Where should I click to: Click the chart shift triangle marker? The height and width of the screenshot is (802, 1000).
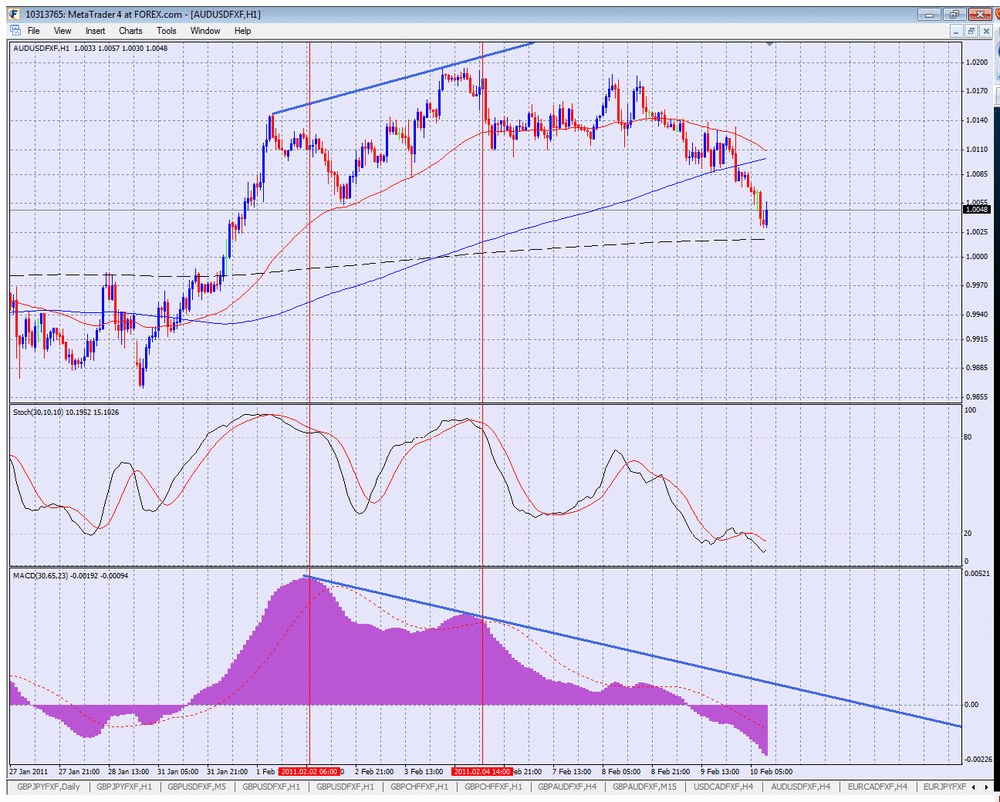pyautogui.click(x=770, y=44)
